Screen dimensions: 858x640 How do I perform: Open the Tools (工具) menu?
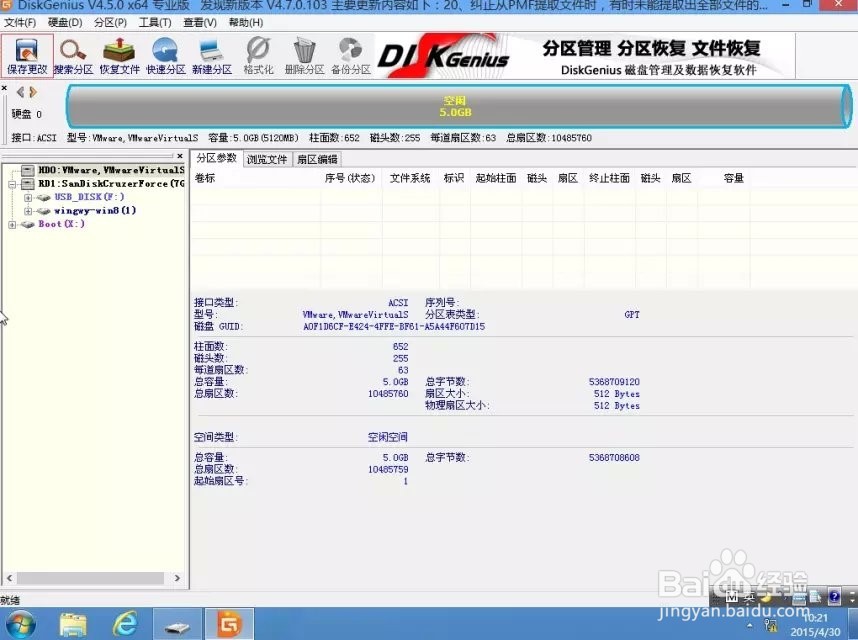pyautogui.click(x=155, y=22)
